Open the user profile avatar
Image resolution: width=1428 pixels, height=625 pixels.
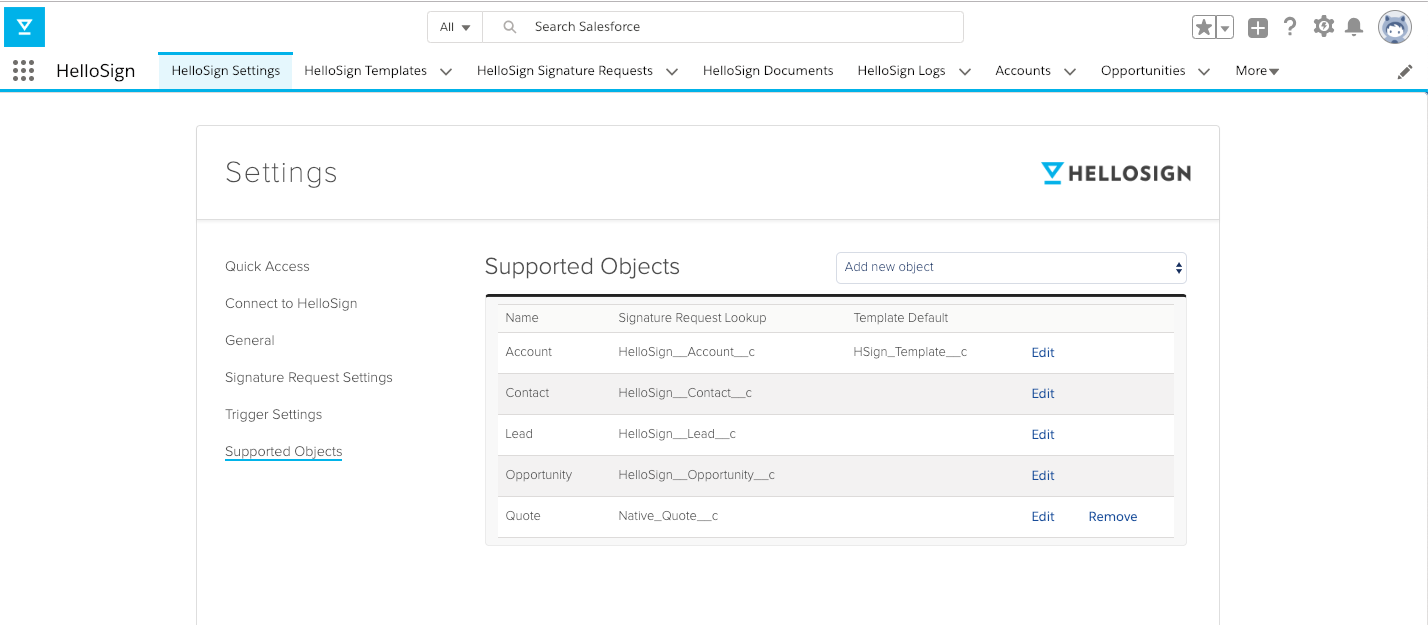1395,27
